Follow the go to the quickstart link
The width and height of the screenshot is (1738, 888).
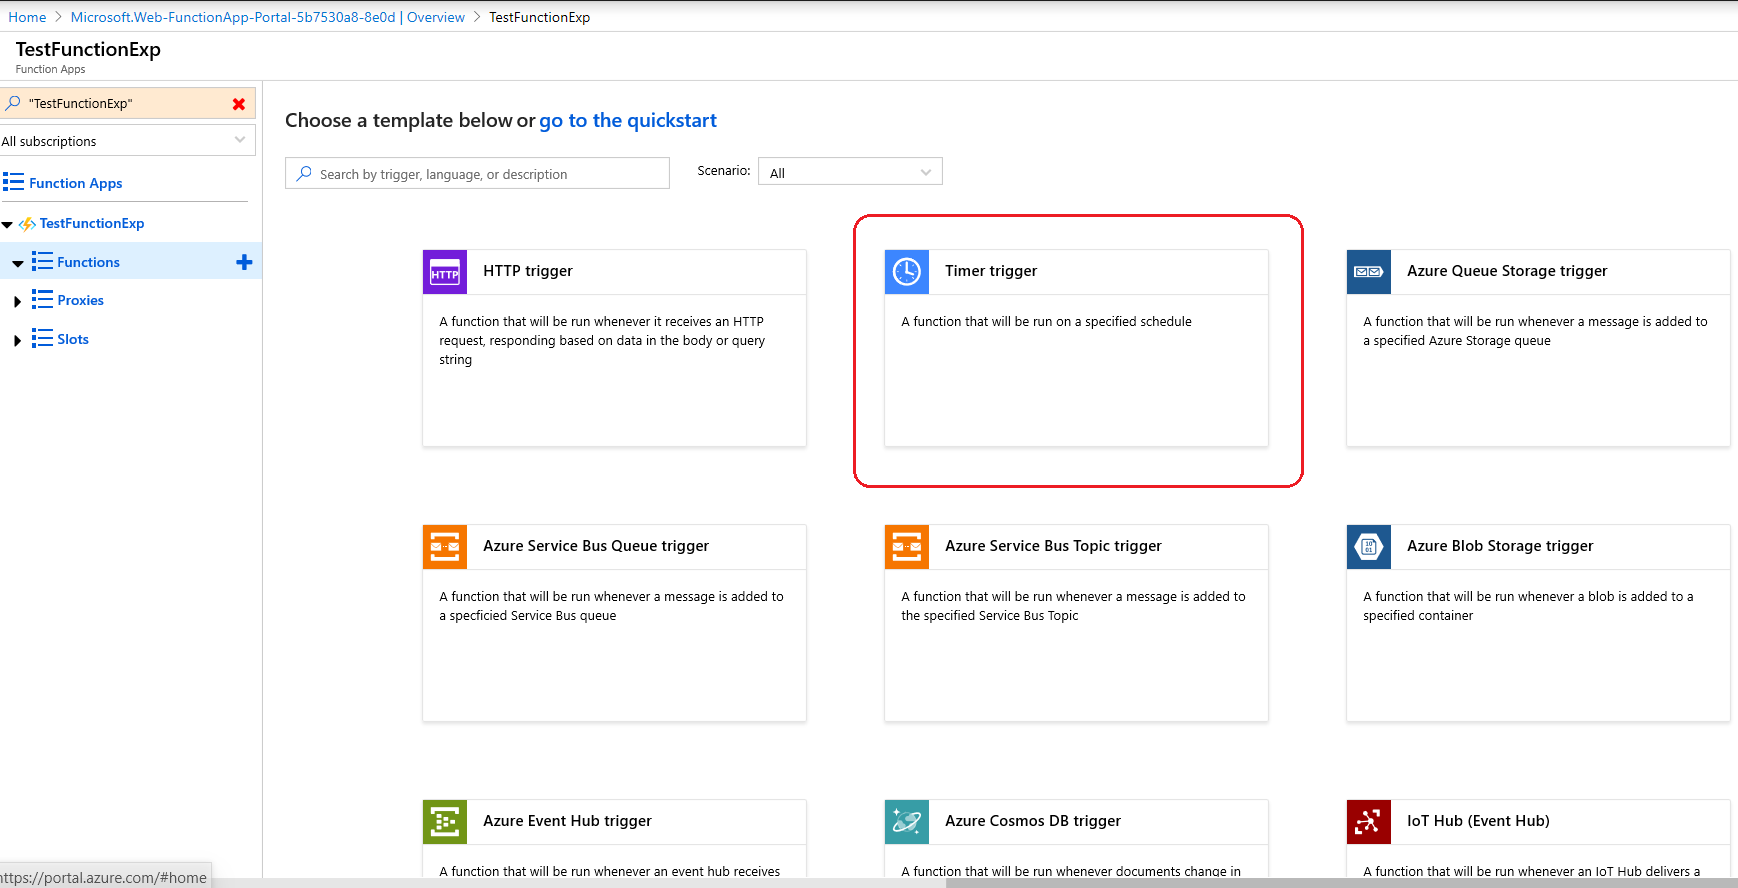(628, 120)
